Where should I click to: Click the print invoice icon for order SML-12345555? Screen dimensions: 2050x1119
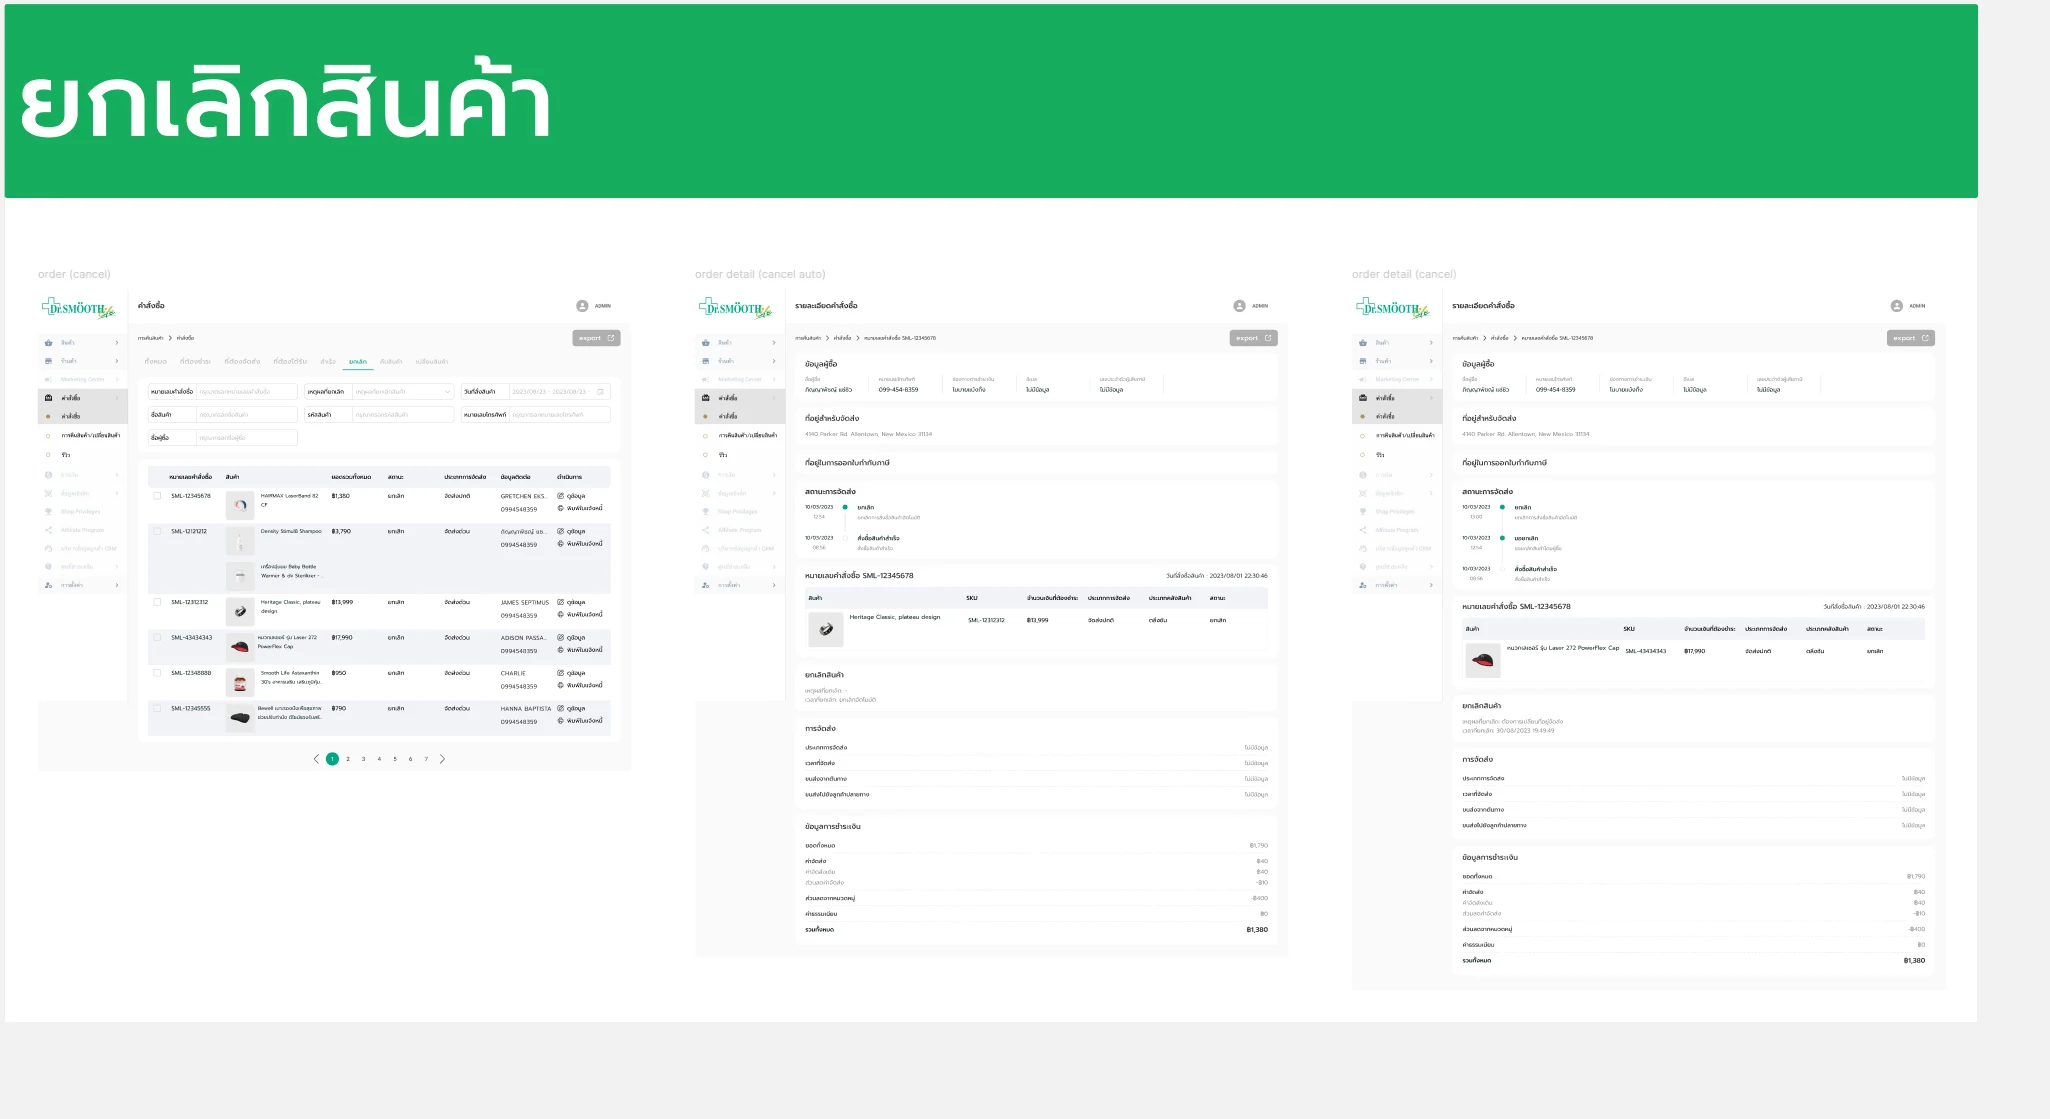point(560,721)
